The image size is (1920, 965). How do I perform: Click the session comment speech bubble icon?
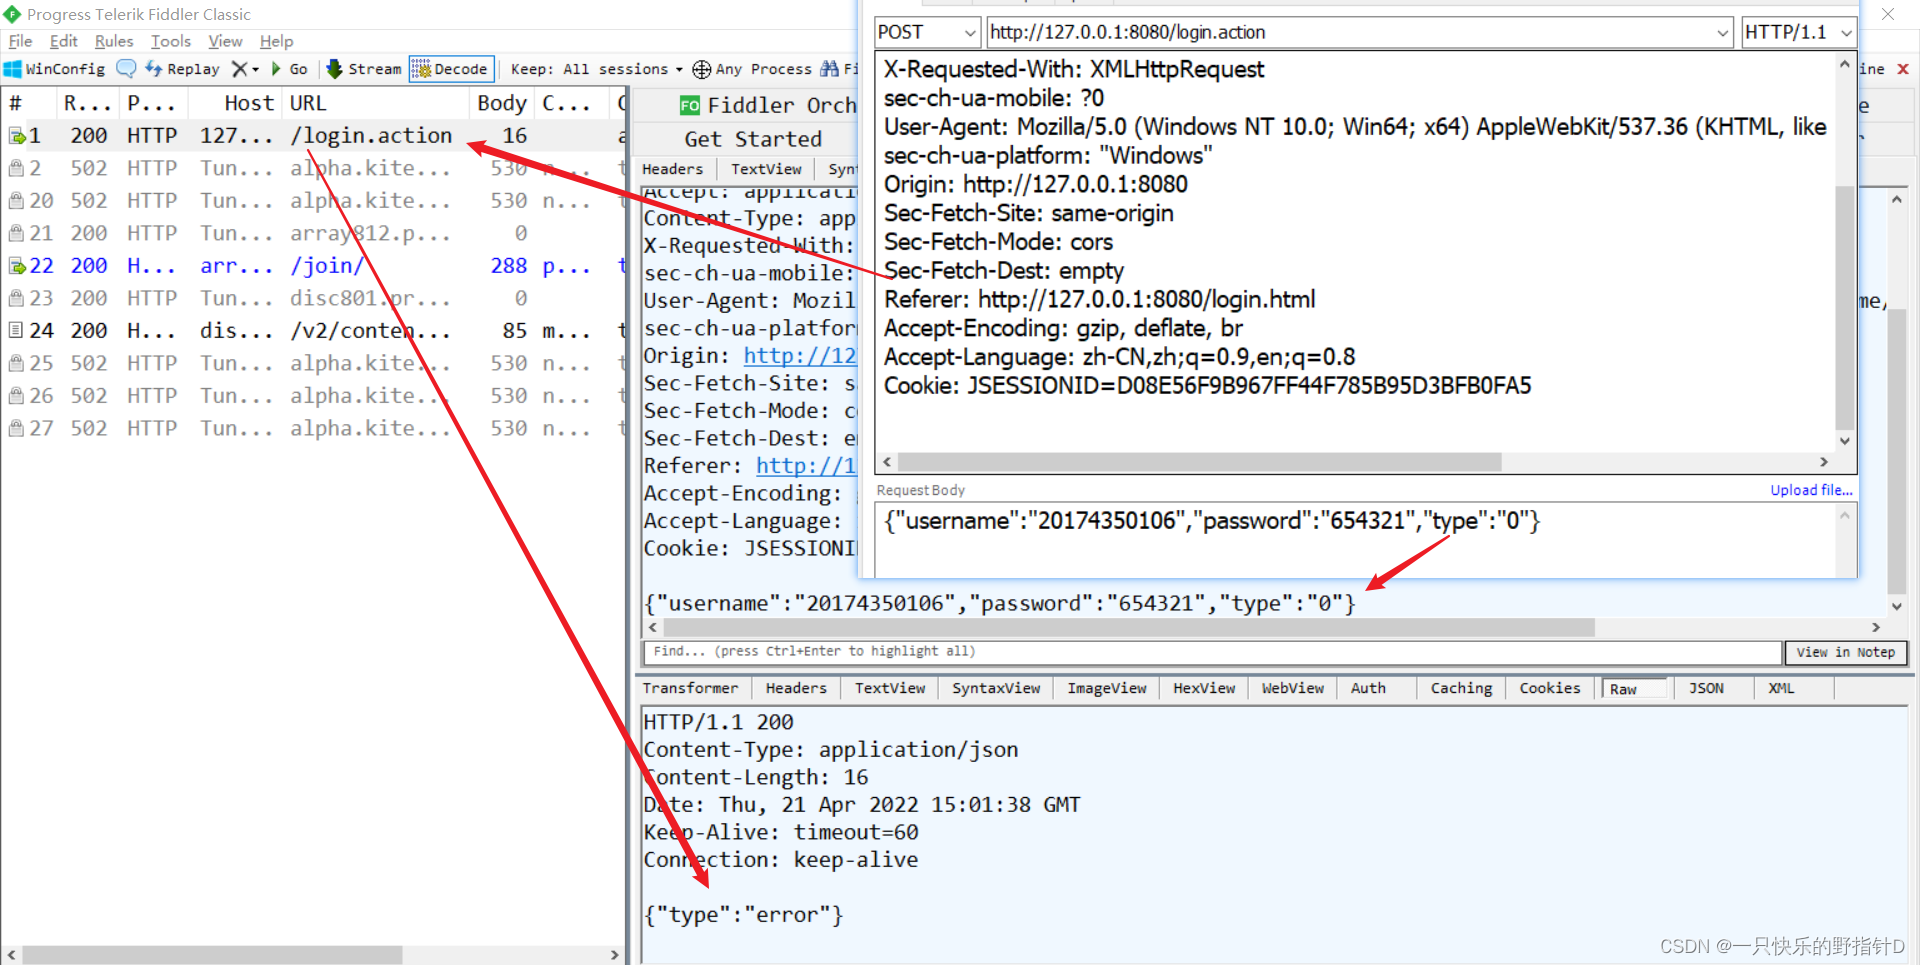point(126,68)
